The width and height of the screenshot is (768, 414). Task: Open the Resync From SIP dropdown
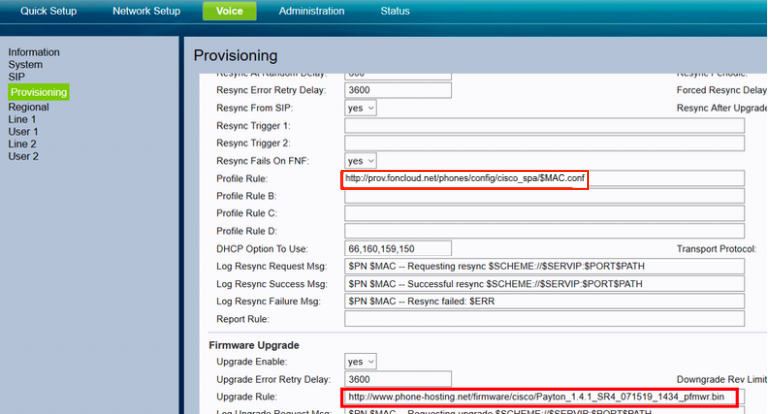360,108
